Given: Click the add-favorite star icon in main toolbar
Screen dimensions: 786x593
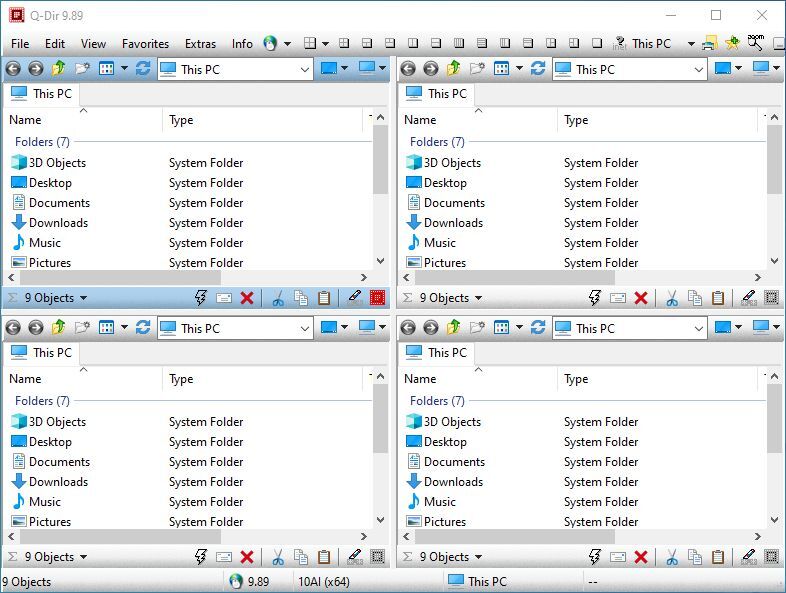Looking at the screenshot, I should coord(732,43).
